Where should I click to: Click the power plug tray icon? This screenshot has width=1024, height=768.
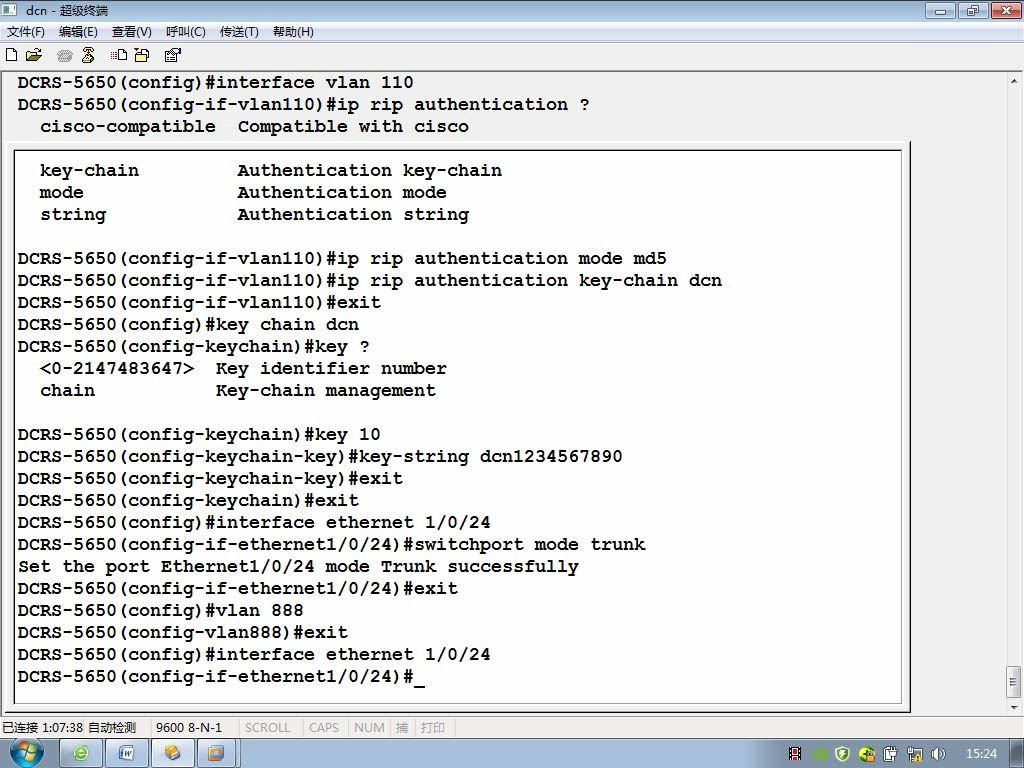click(890, 754)
